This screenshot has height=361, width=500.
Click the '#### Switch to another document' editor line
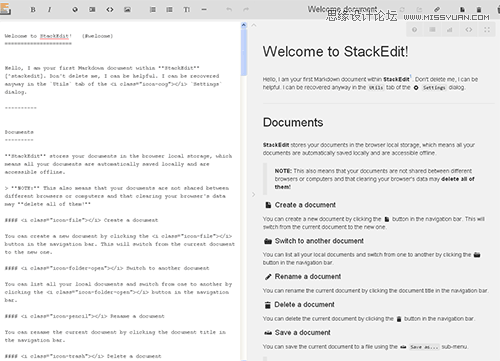point(107,268)
